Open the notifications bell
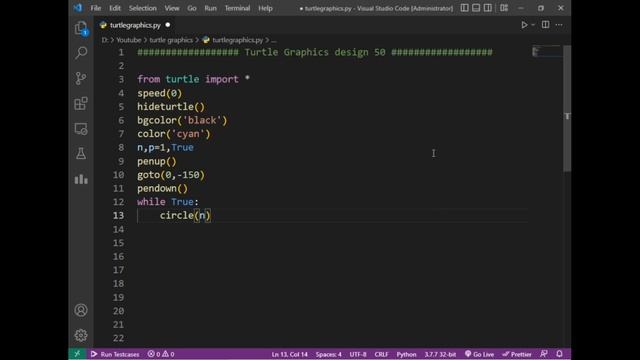640x360 pixels. 559,354
